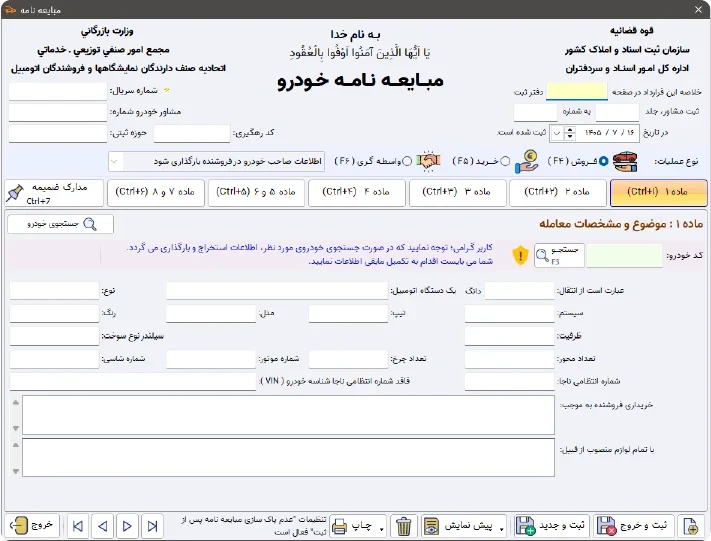Click the جستجو F3 search button
Screen dimensions: 711x541
pos(559,255)
